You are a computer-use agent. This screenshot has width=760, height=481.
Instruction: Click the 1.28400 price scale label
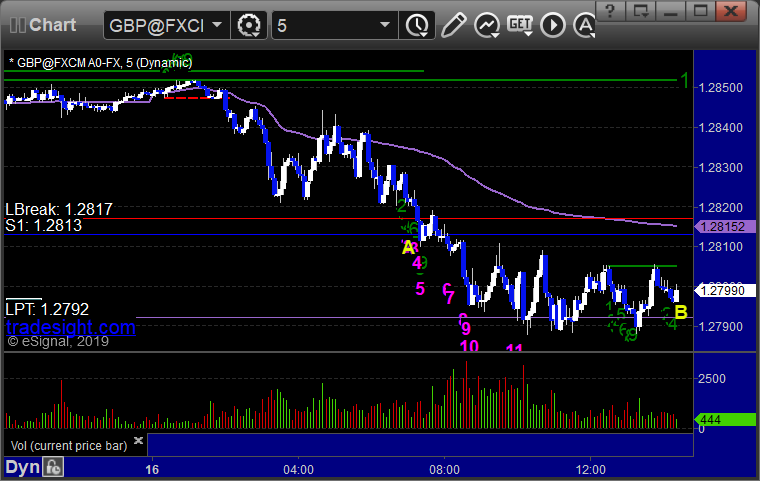(721, 128)
